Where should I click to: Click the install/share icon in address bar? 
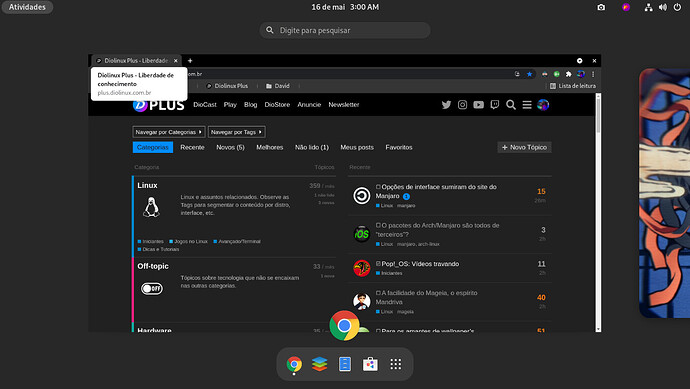coord(517,74)
